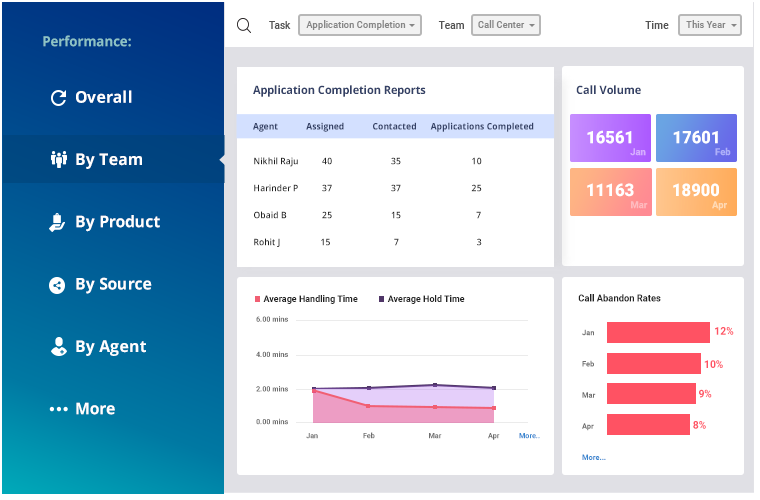Image resolution: width=760 pixels, height=500 pixels.
Task: Click the Average Hold Time legend swatch
Action: click(381, 299)
